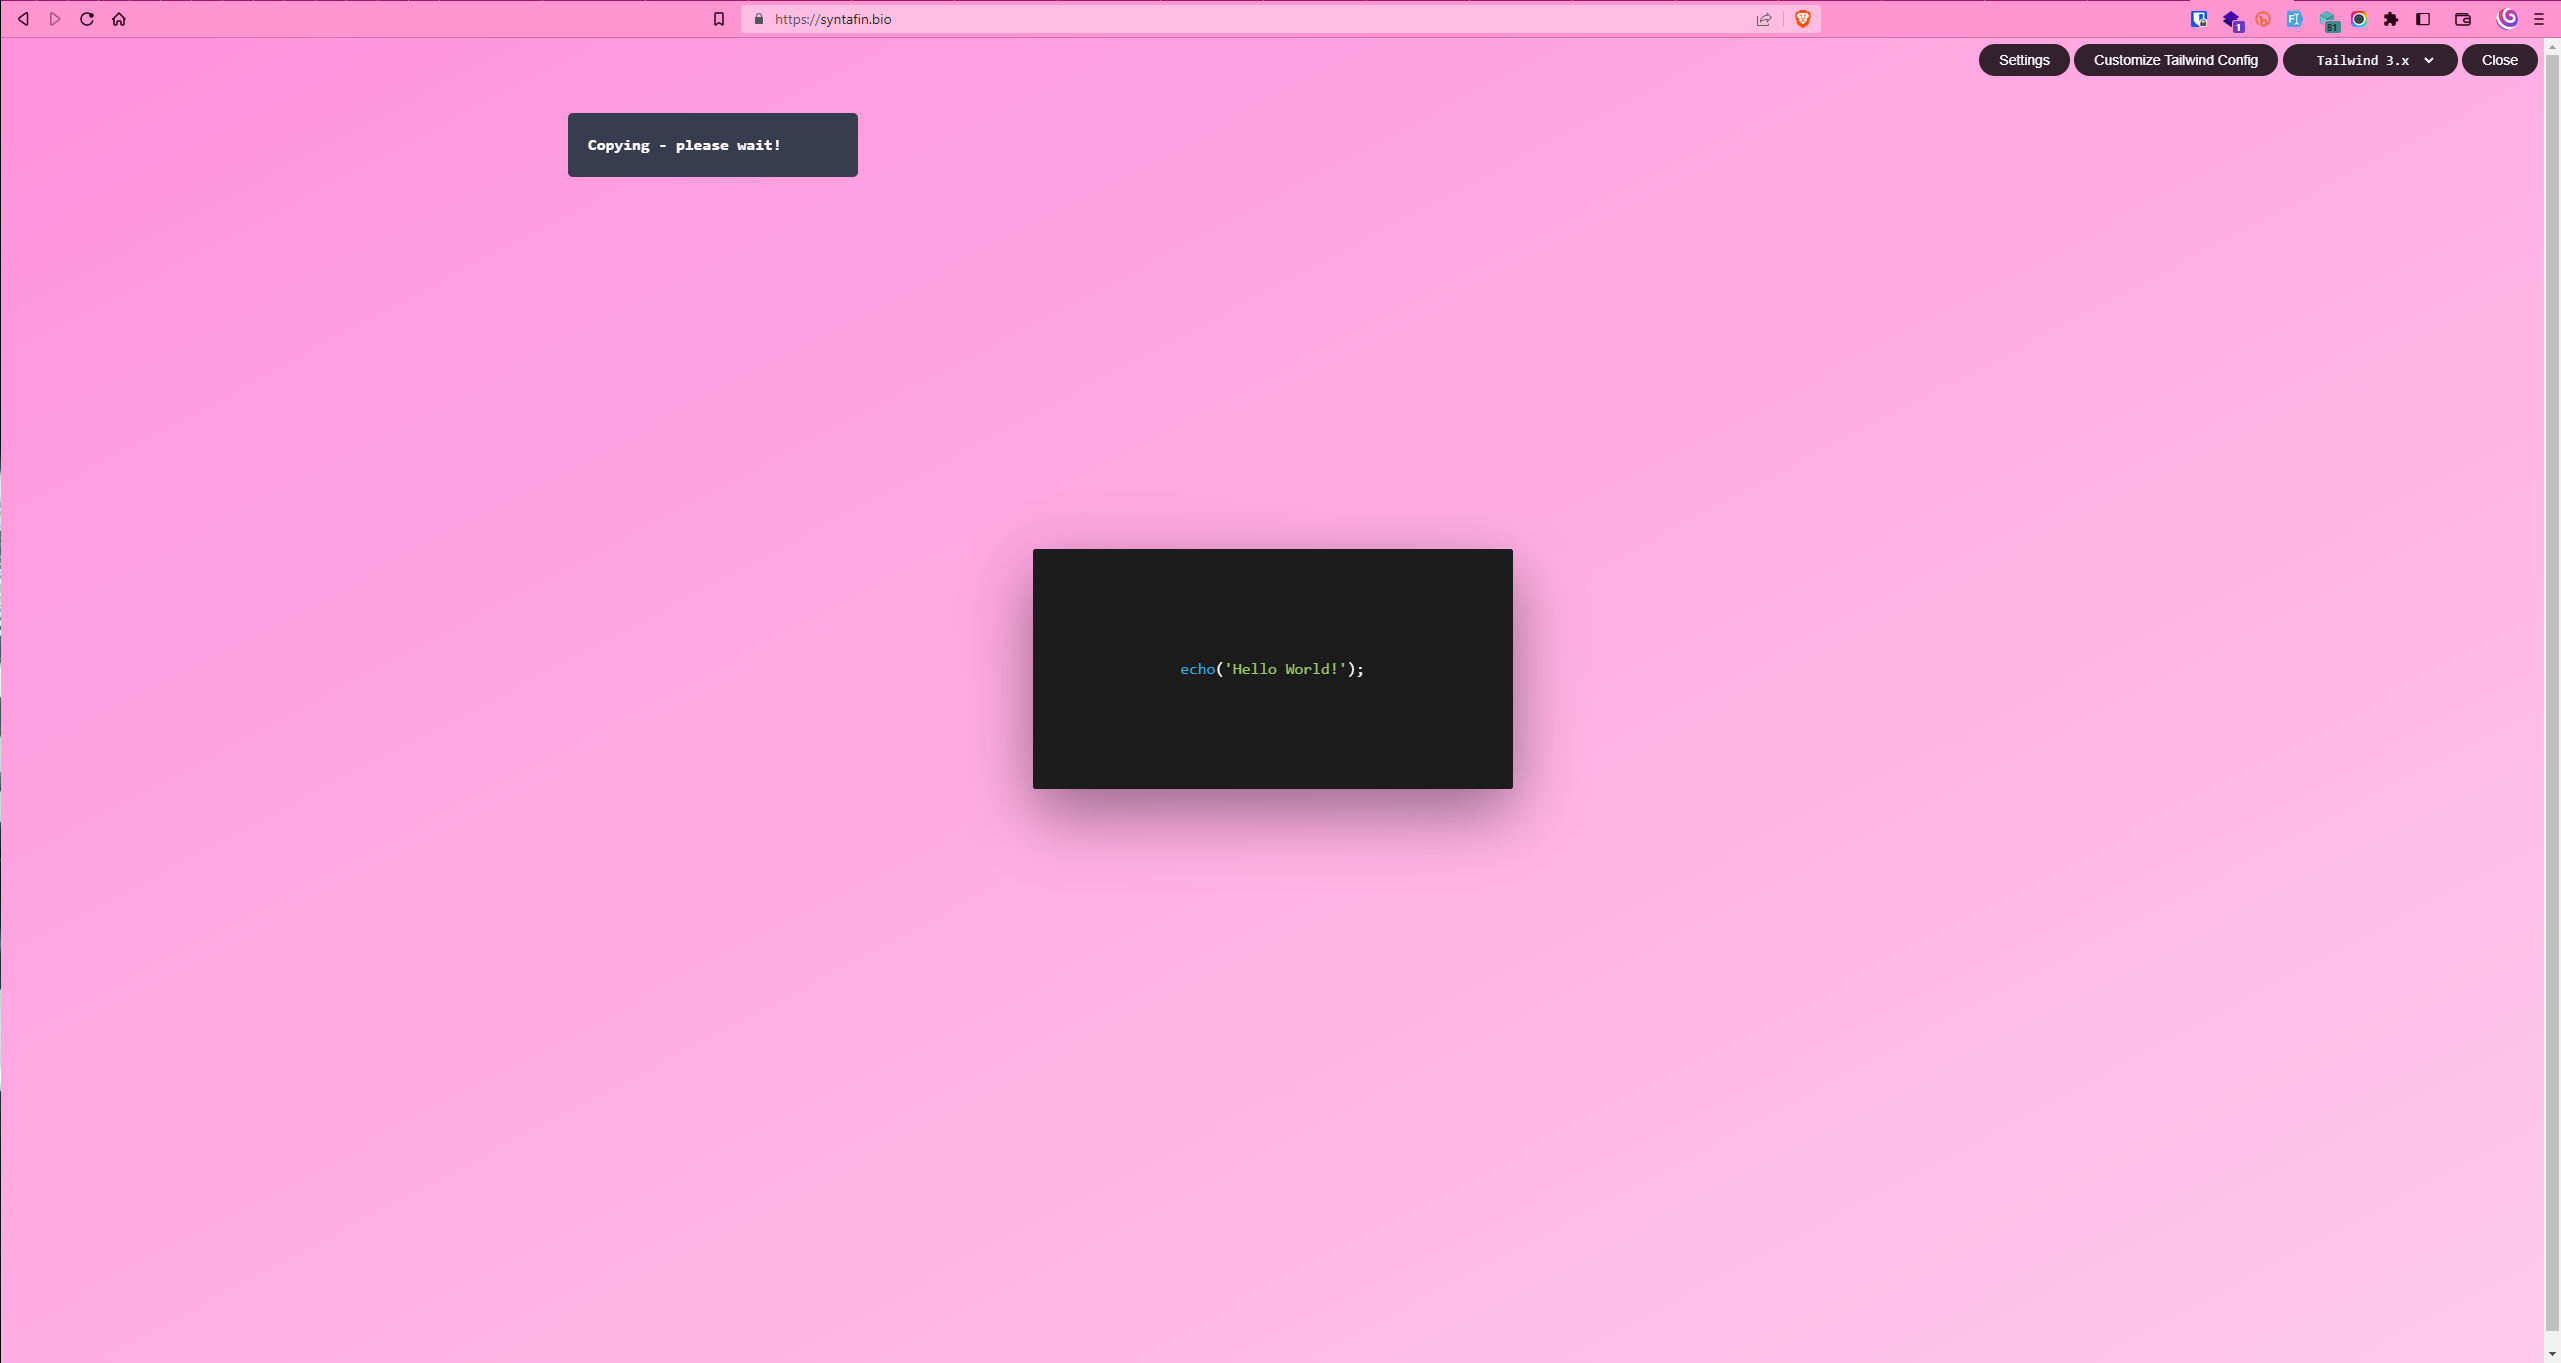Screen dimensions: 2561x1363
Task: Open the Settings panel
Action: click(x=2023, y=60)
